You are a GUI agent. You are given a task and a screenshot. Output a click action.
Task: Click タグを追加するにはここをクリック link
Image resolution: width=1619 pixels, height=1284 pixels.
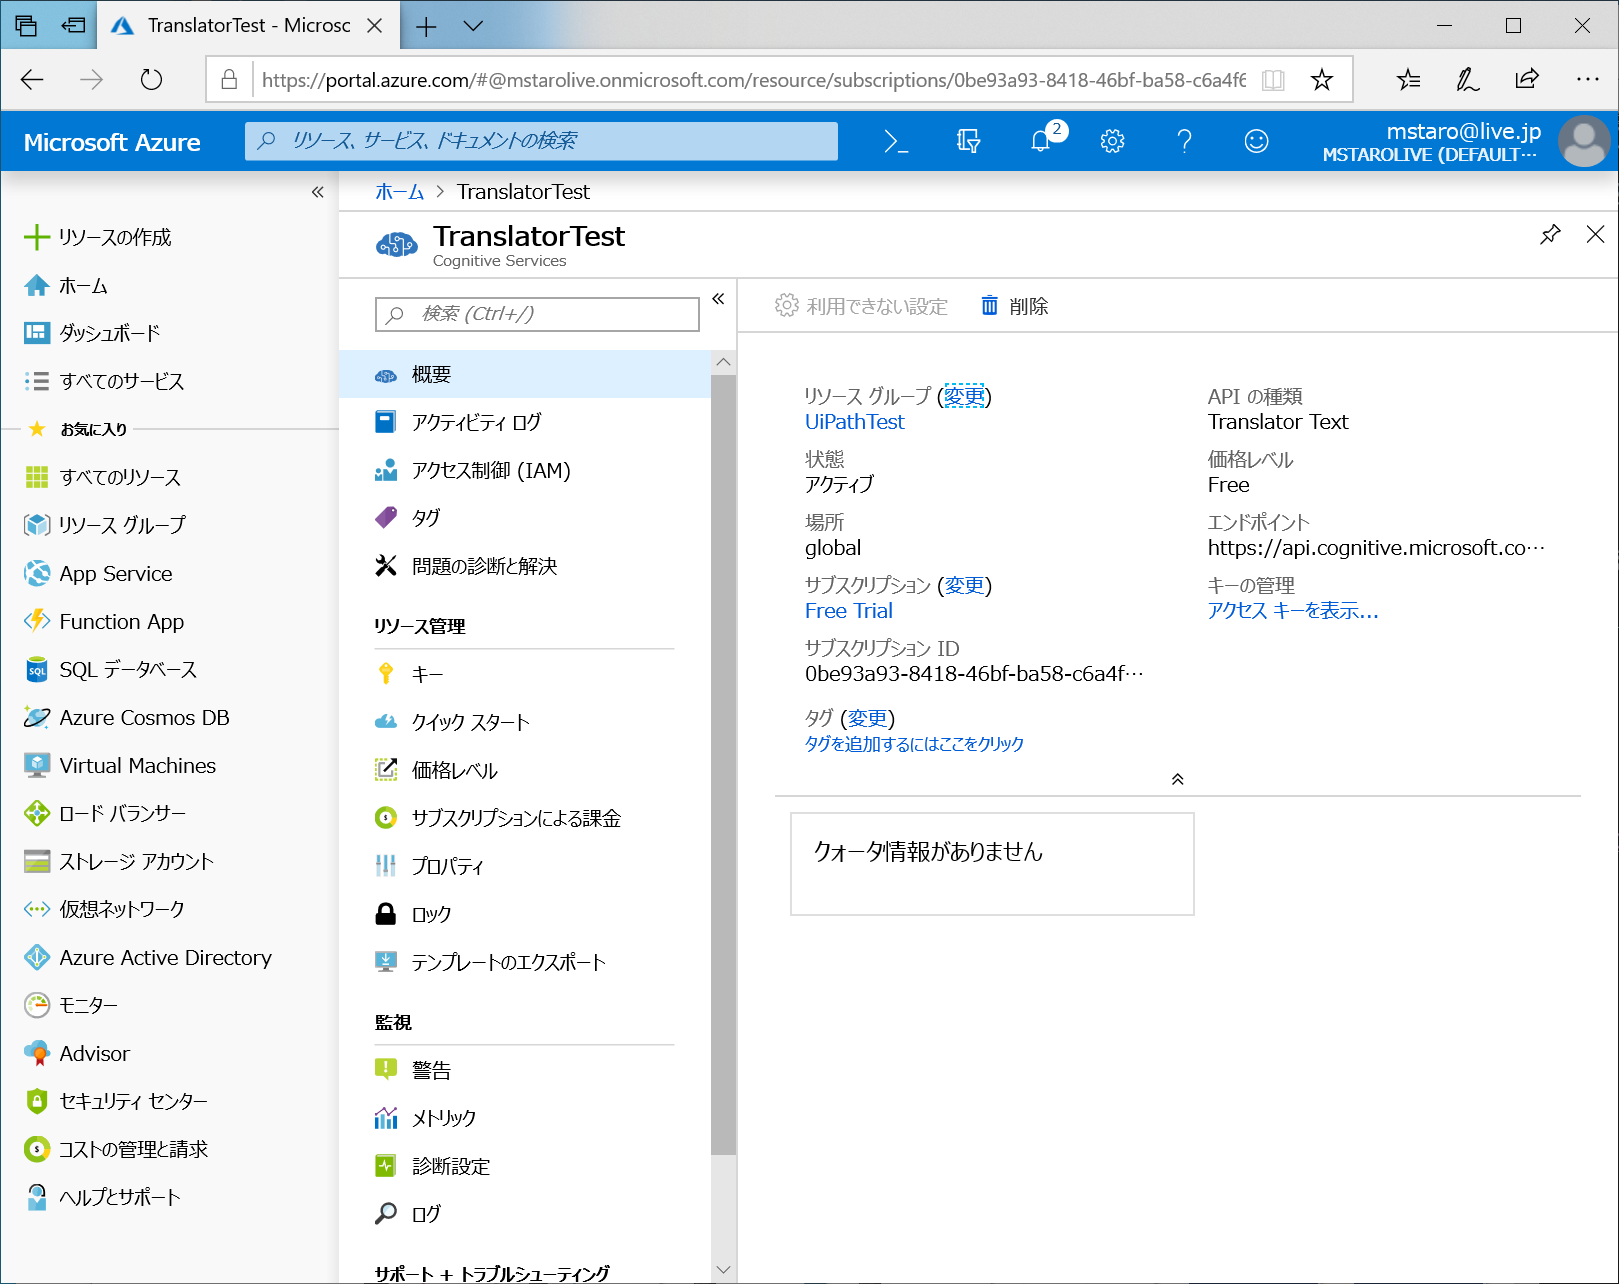tap(914, 744)
